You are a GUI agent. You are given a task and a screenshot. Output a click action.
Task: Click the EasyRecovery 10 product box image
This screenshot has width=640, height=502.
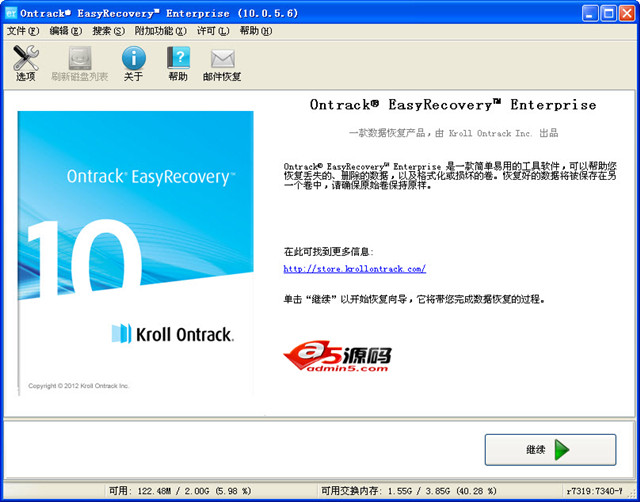[136, 253]
